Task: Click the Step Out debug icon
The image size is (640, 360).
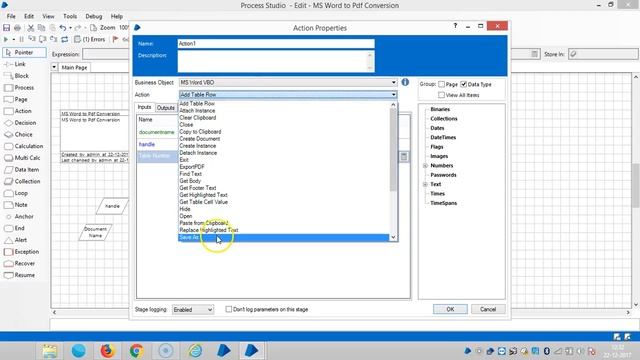Action: pyautogui.click(x=53, y=40)
